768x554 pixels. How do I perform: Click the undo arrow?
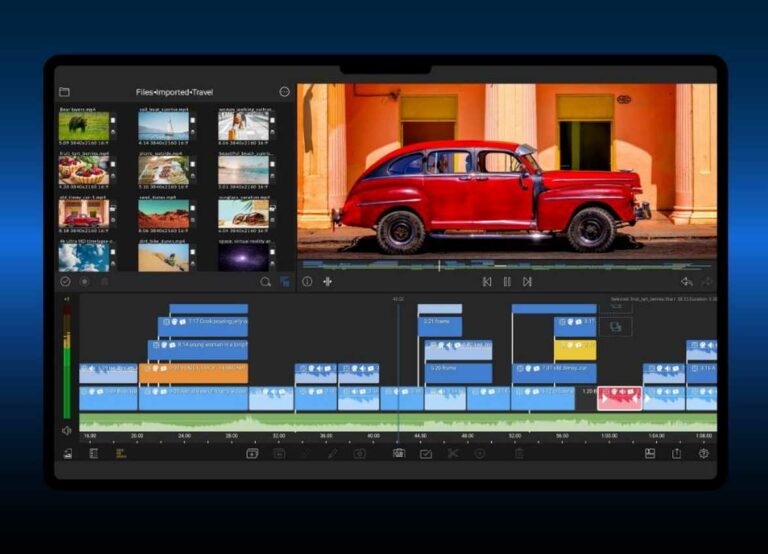(x=687, y=282)
